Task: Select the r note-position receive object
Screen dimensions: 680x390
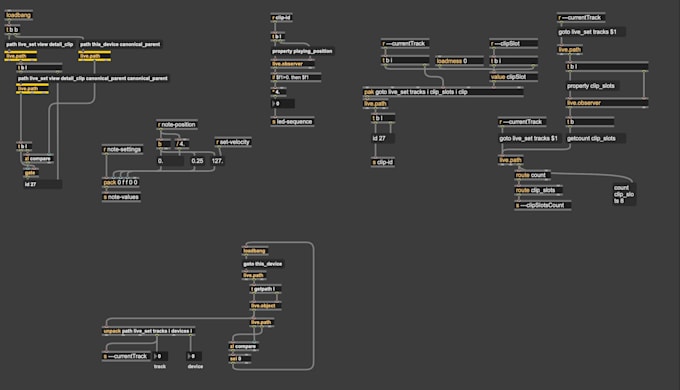Action: pyautogui.click(x=177, y=125)
